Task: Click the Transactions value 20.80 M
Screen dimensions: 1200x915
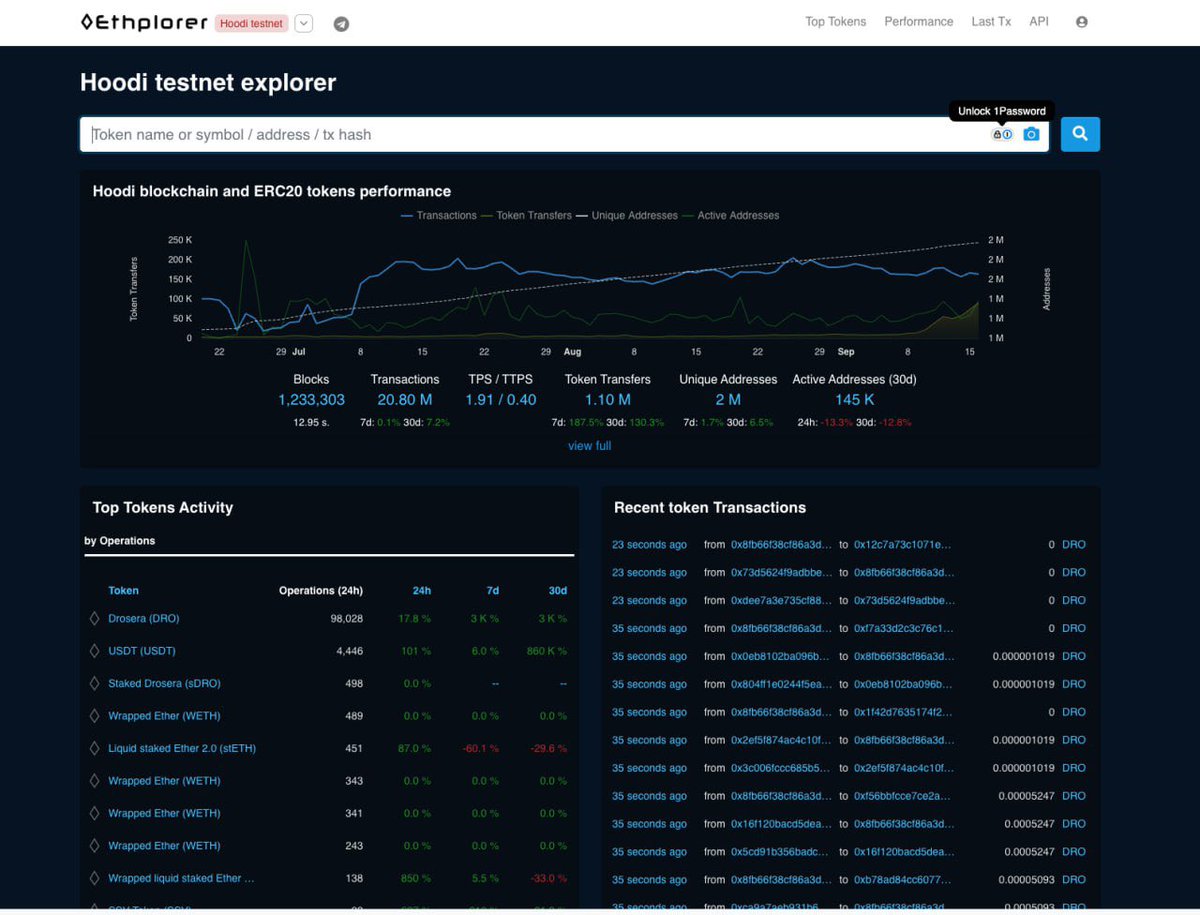Action: click(x=405, y=400)
